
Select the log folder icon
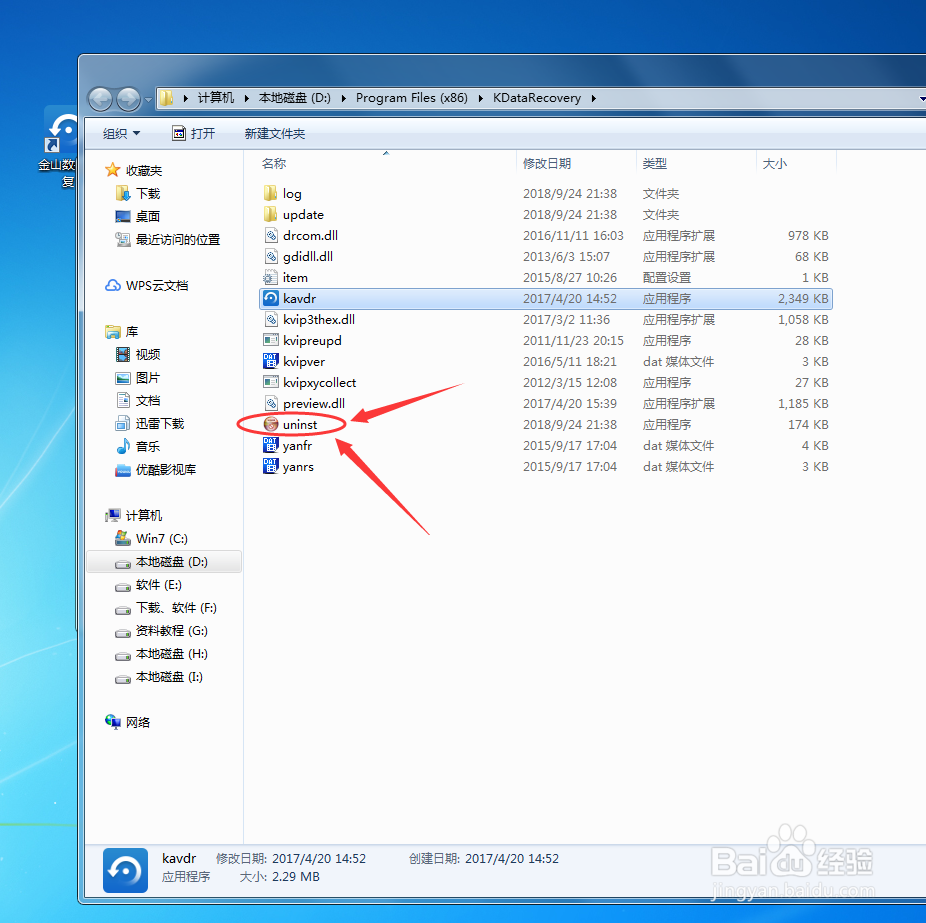click(x=270, y=193)
